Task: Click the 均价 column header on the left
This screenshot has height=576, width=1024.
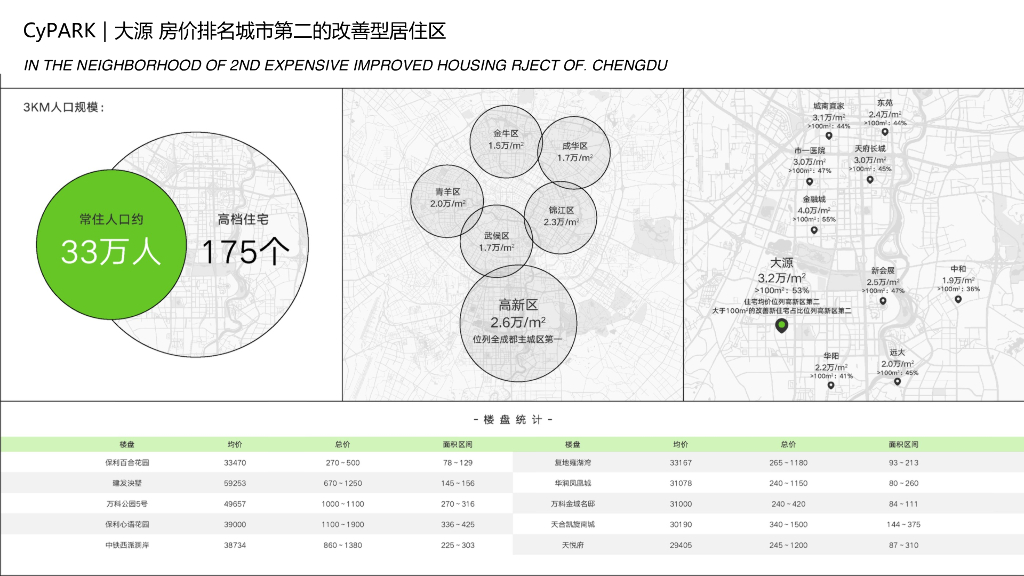Action: coord(235,443)
